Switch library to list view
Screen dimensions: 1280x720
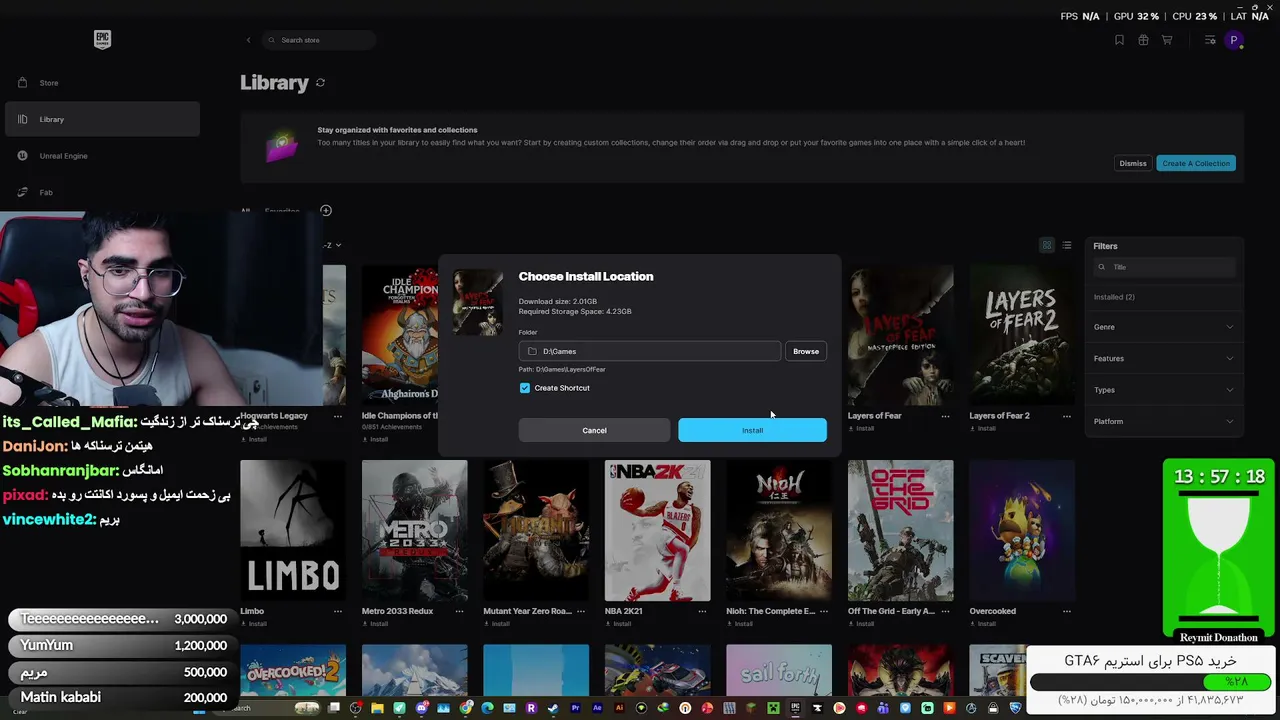[1067, 246]
